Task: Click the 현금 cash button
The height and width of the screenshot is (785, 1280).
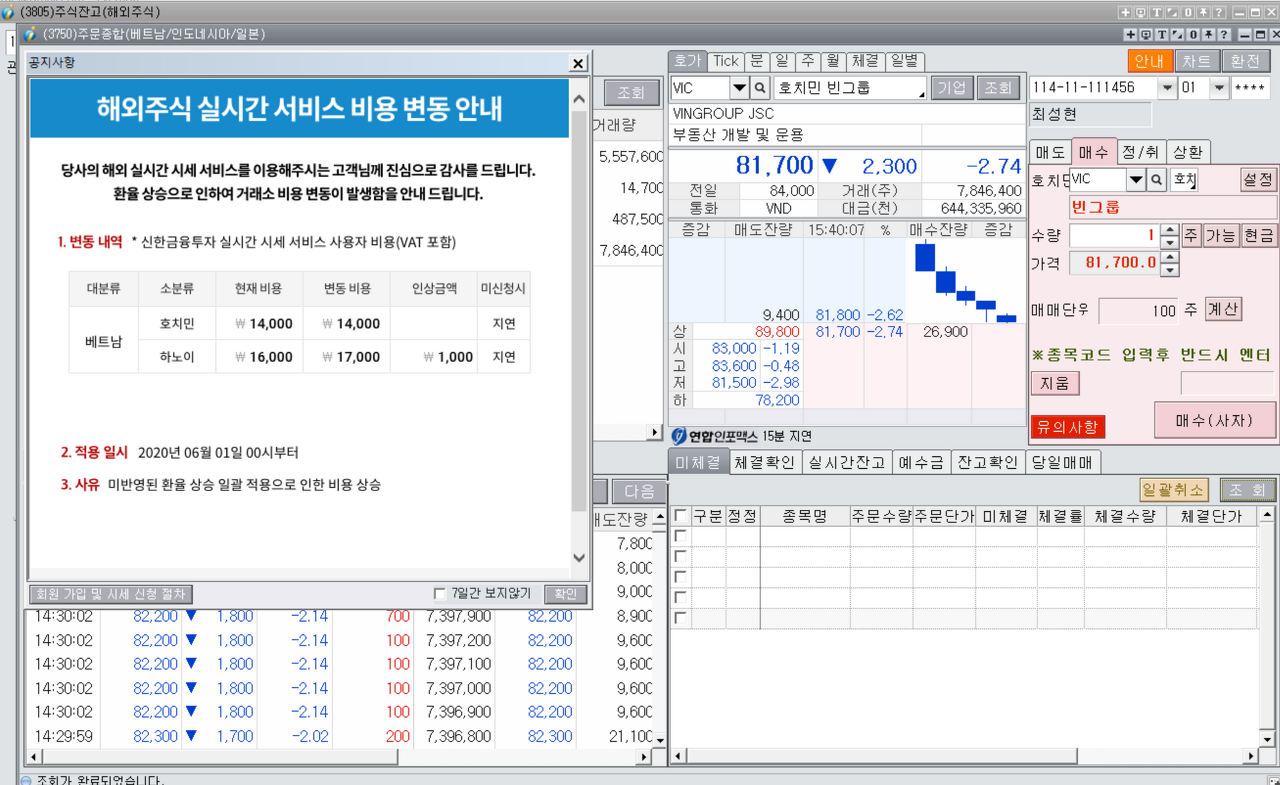Action: (1259, 236)
